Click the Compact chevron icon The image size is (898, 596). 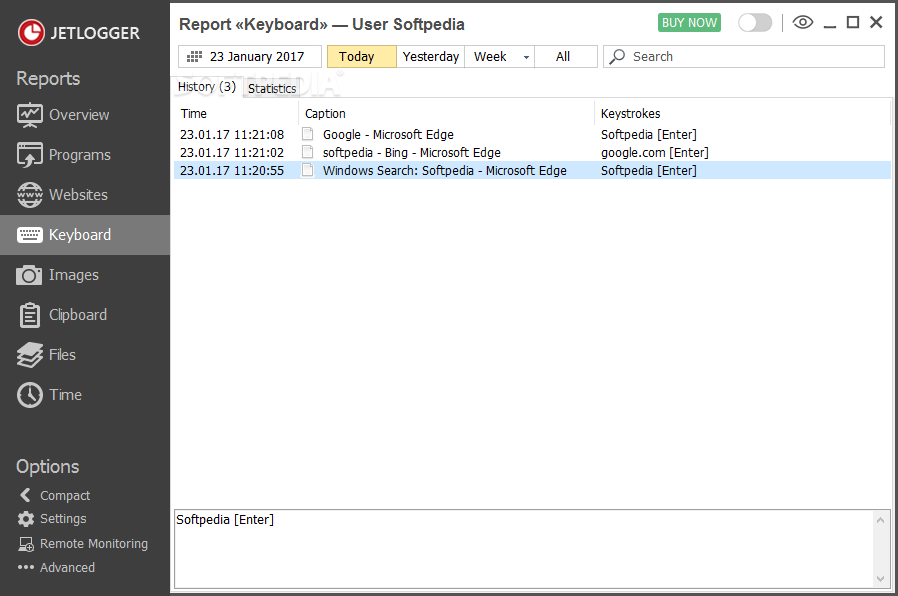pyautogui.click(x=25, y=495)
